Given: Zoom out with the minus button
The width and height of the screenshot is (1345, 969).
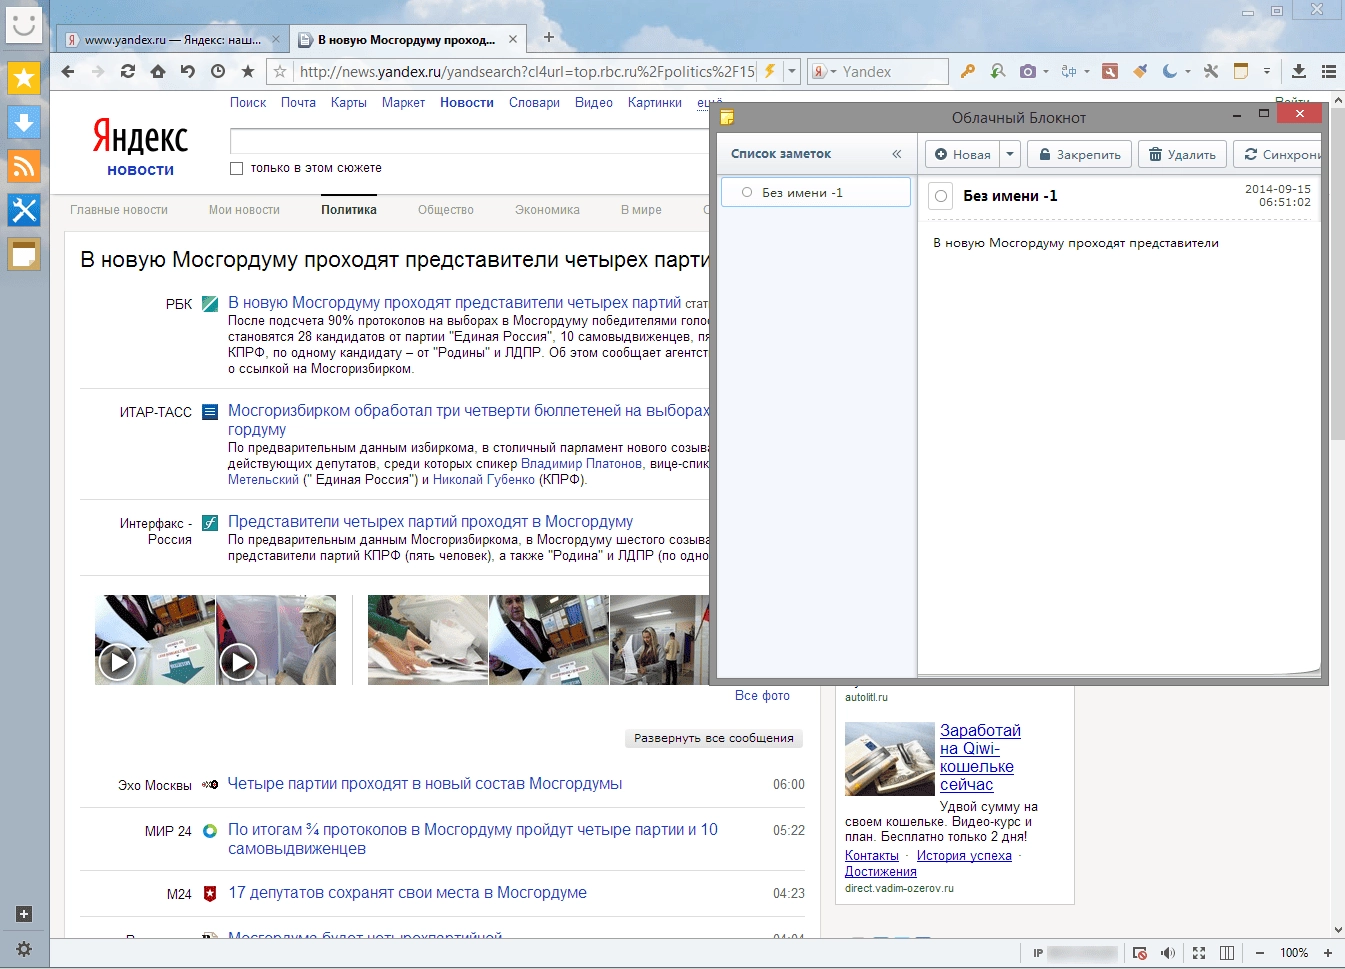Looking at the screenshot, I should click(1260, 953).
